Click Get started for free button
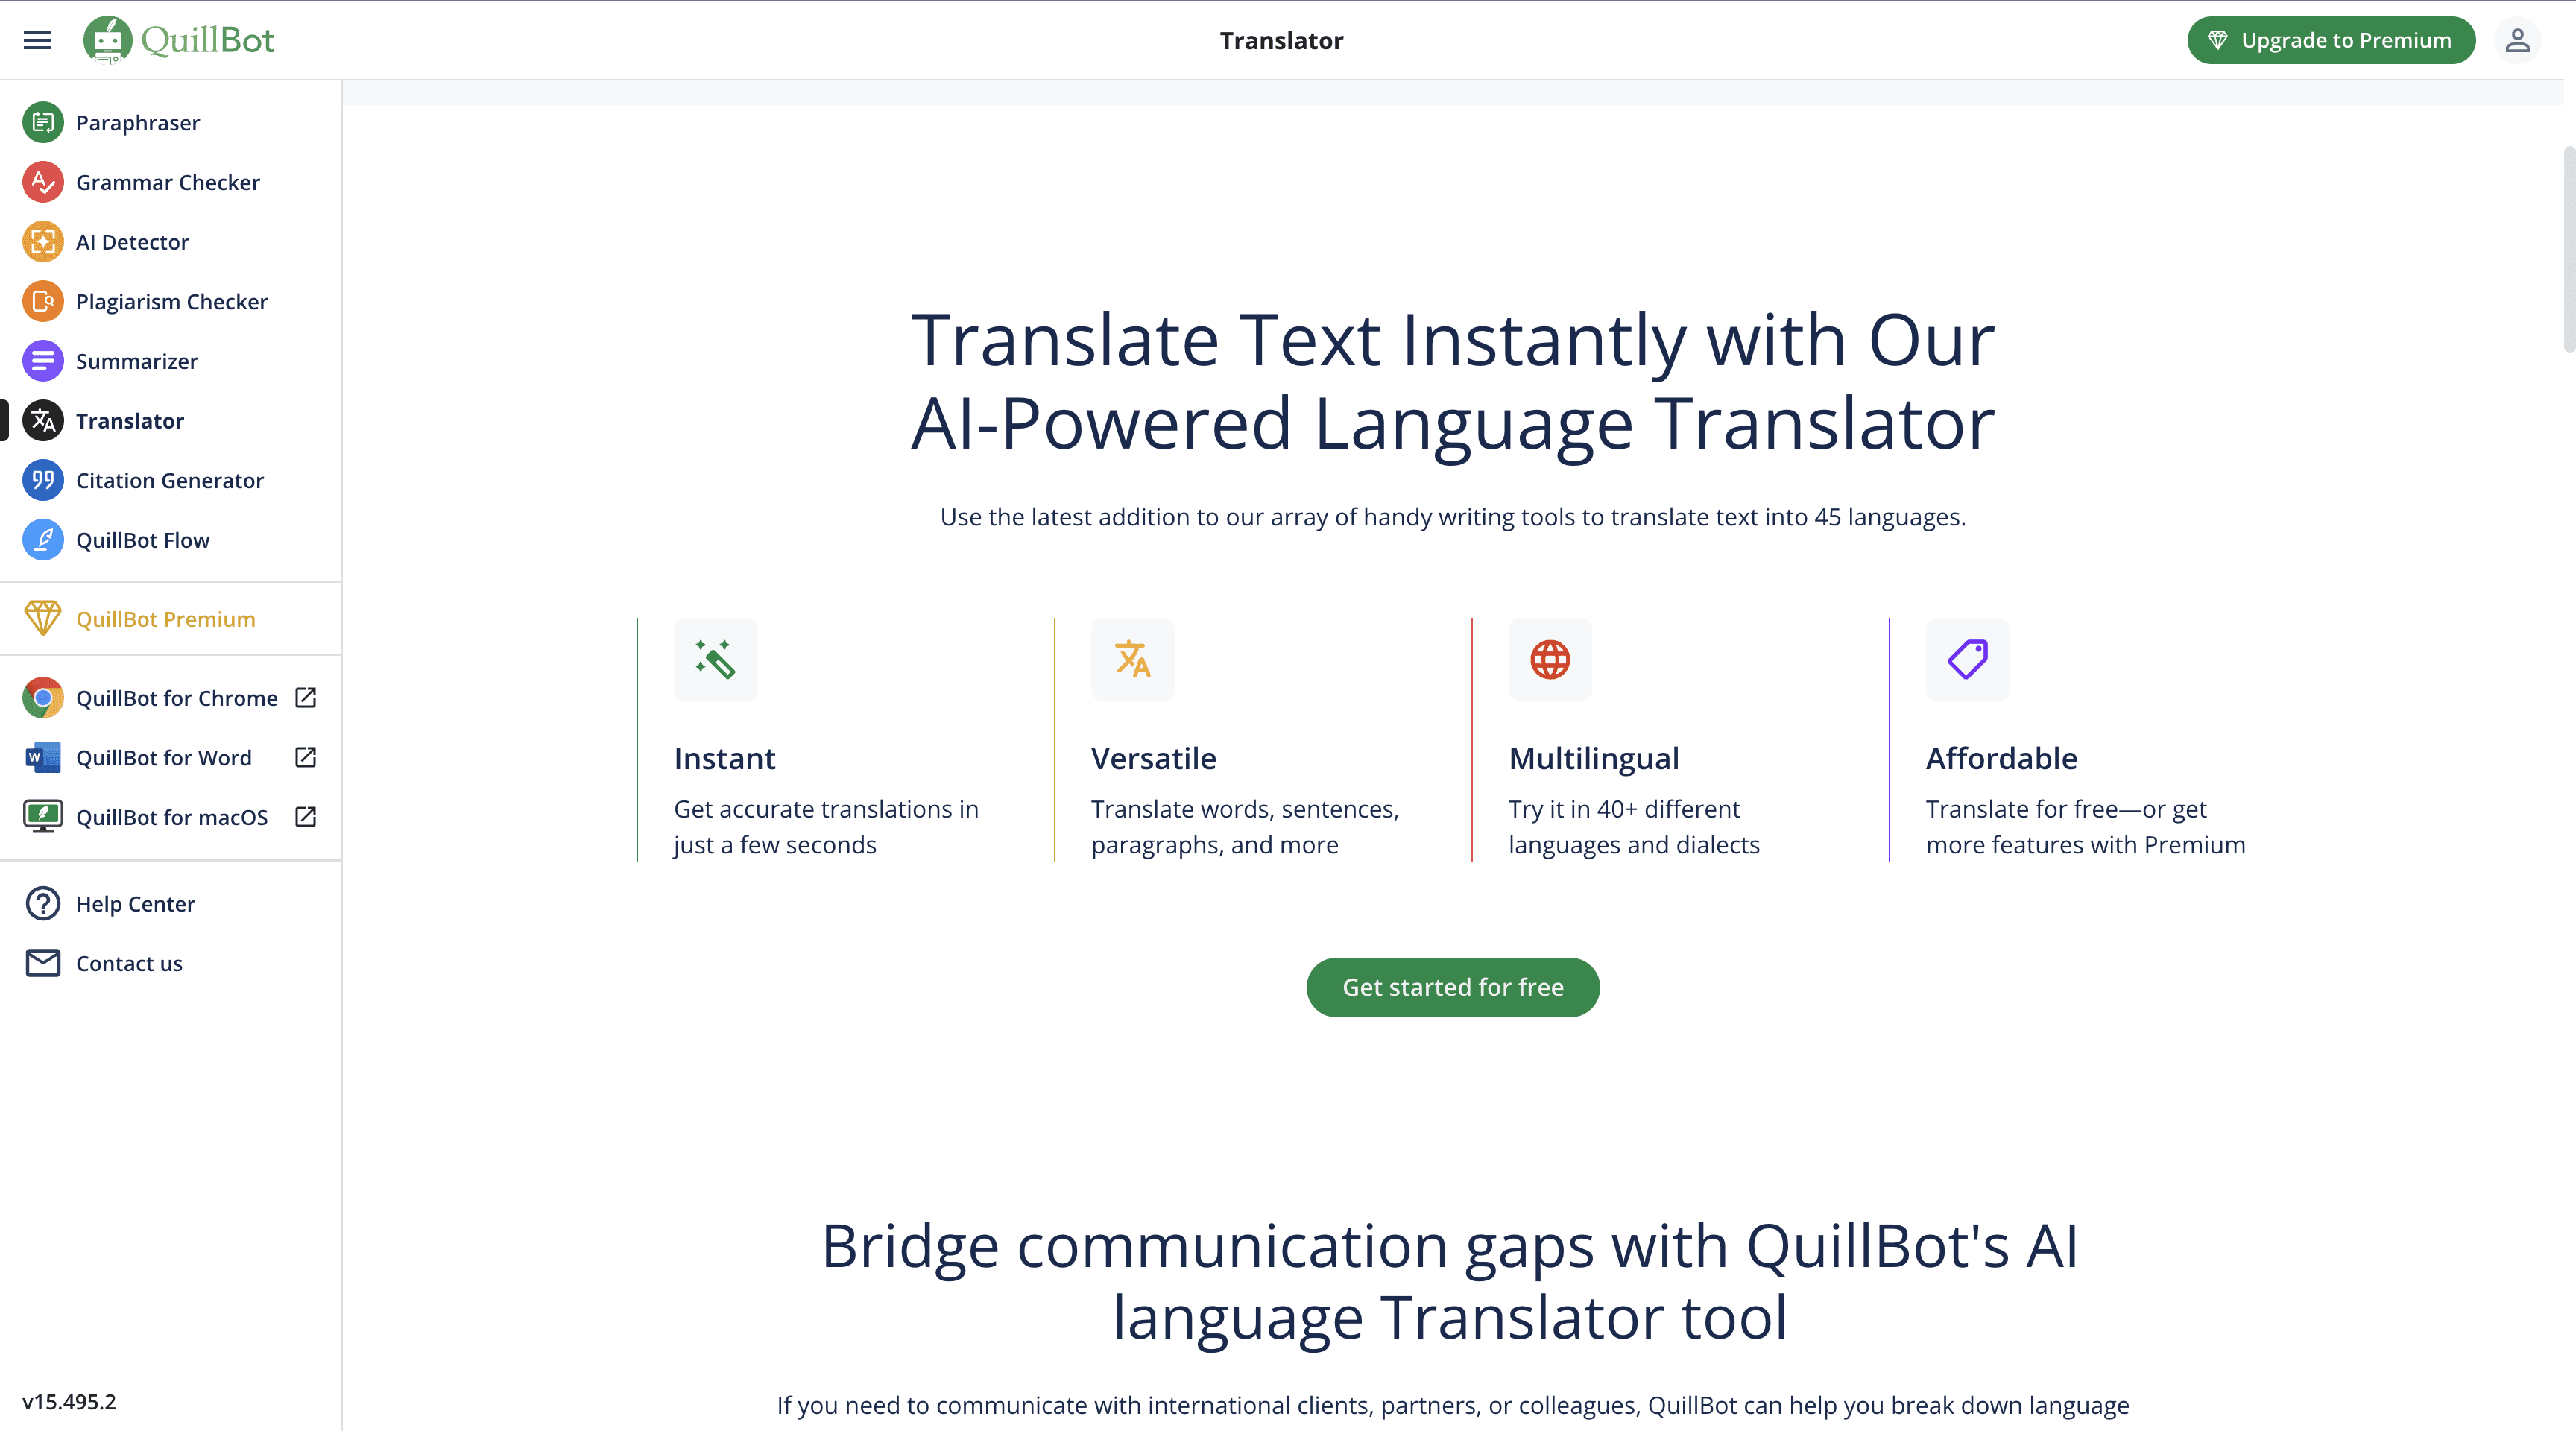 click(1452, 987)
